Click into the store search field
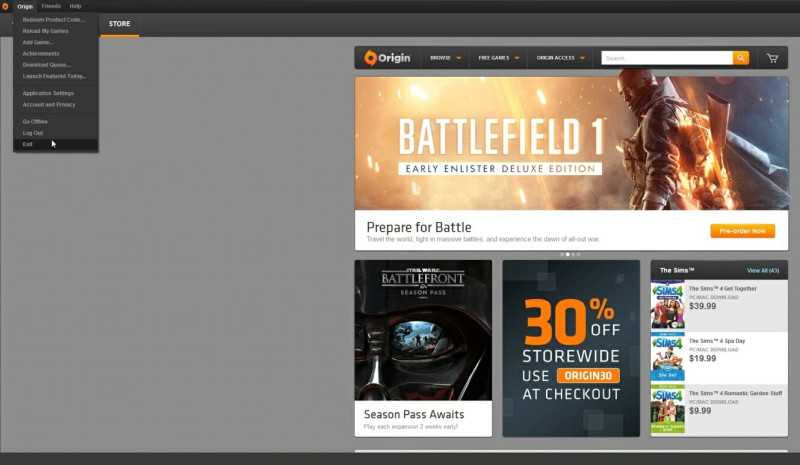The image size is (800, 465). 667,58
